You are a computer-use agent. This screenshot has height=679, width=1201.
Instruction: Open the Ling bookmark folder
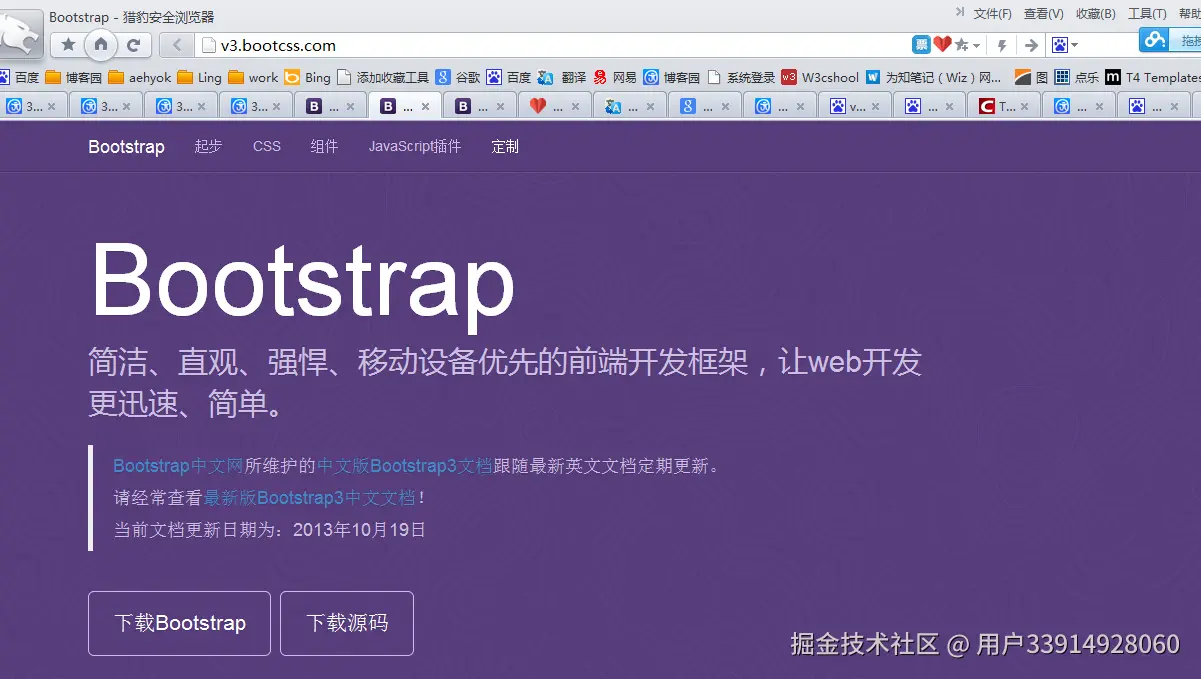(x=199, y=77)
